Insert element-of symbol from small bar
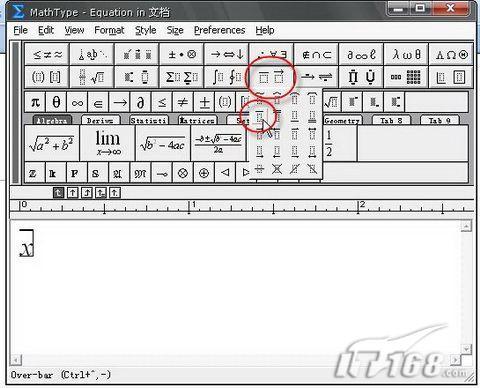Screen dimensions: 480x388 (x=98, y=102)
